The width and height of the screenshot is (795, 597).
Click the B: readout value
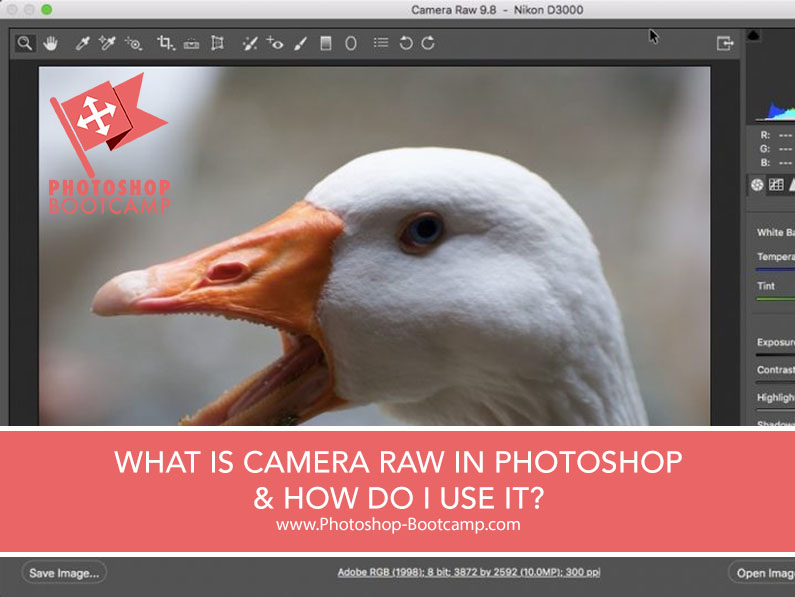click(x=785, y=163)
